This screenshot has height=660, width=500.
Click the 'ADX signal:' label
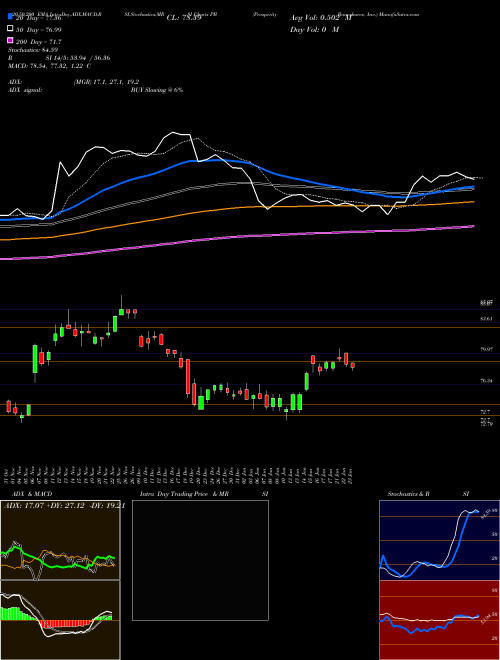pos(24,90)
